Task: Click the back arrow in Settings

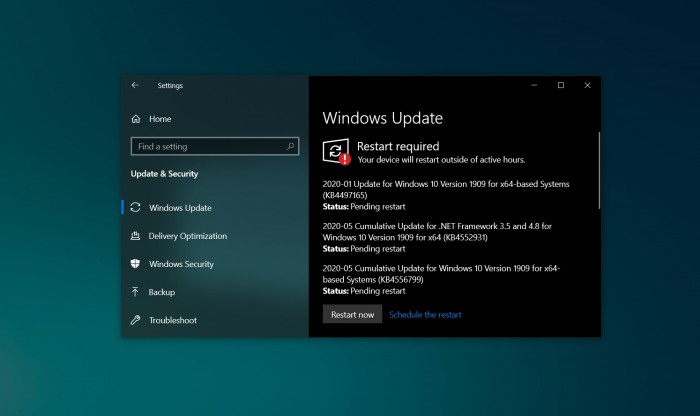Action: pos(135,86)
